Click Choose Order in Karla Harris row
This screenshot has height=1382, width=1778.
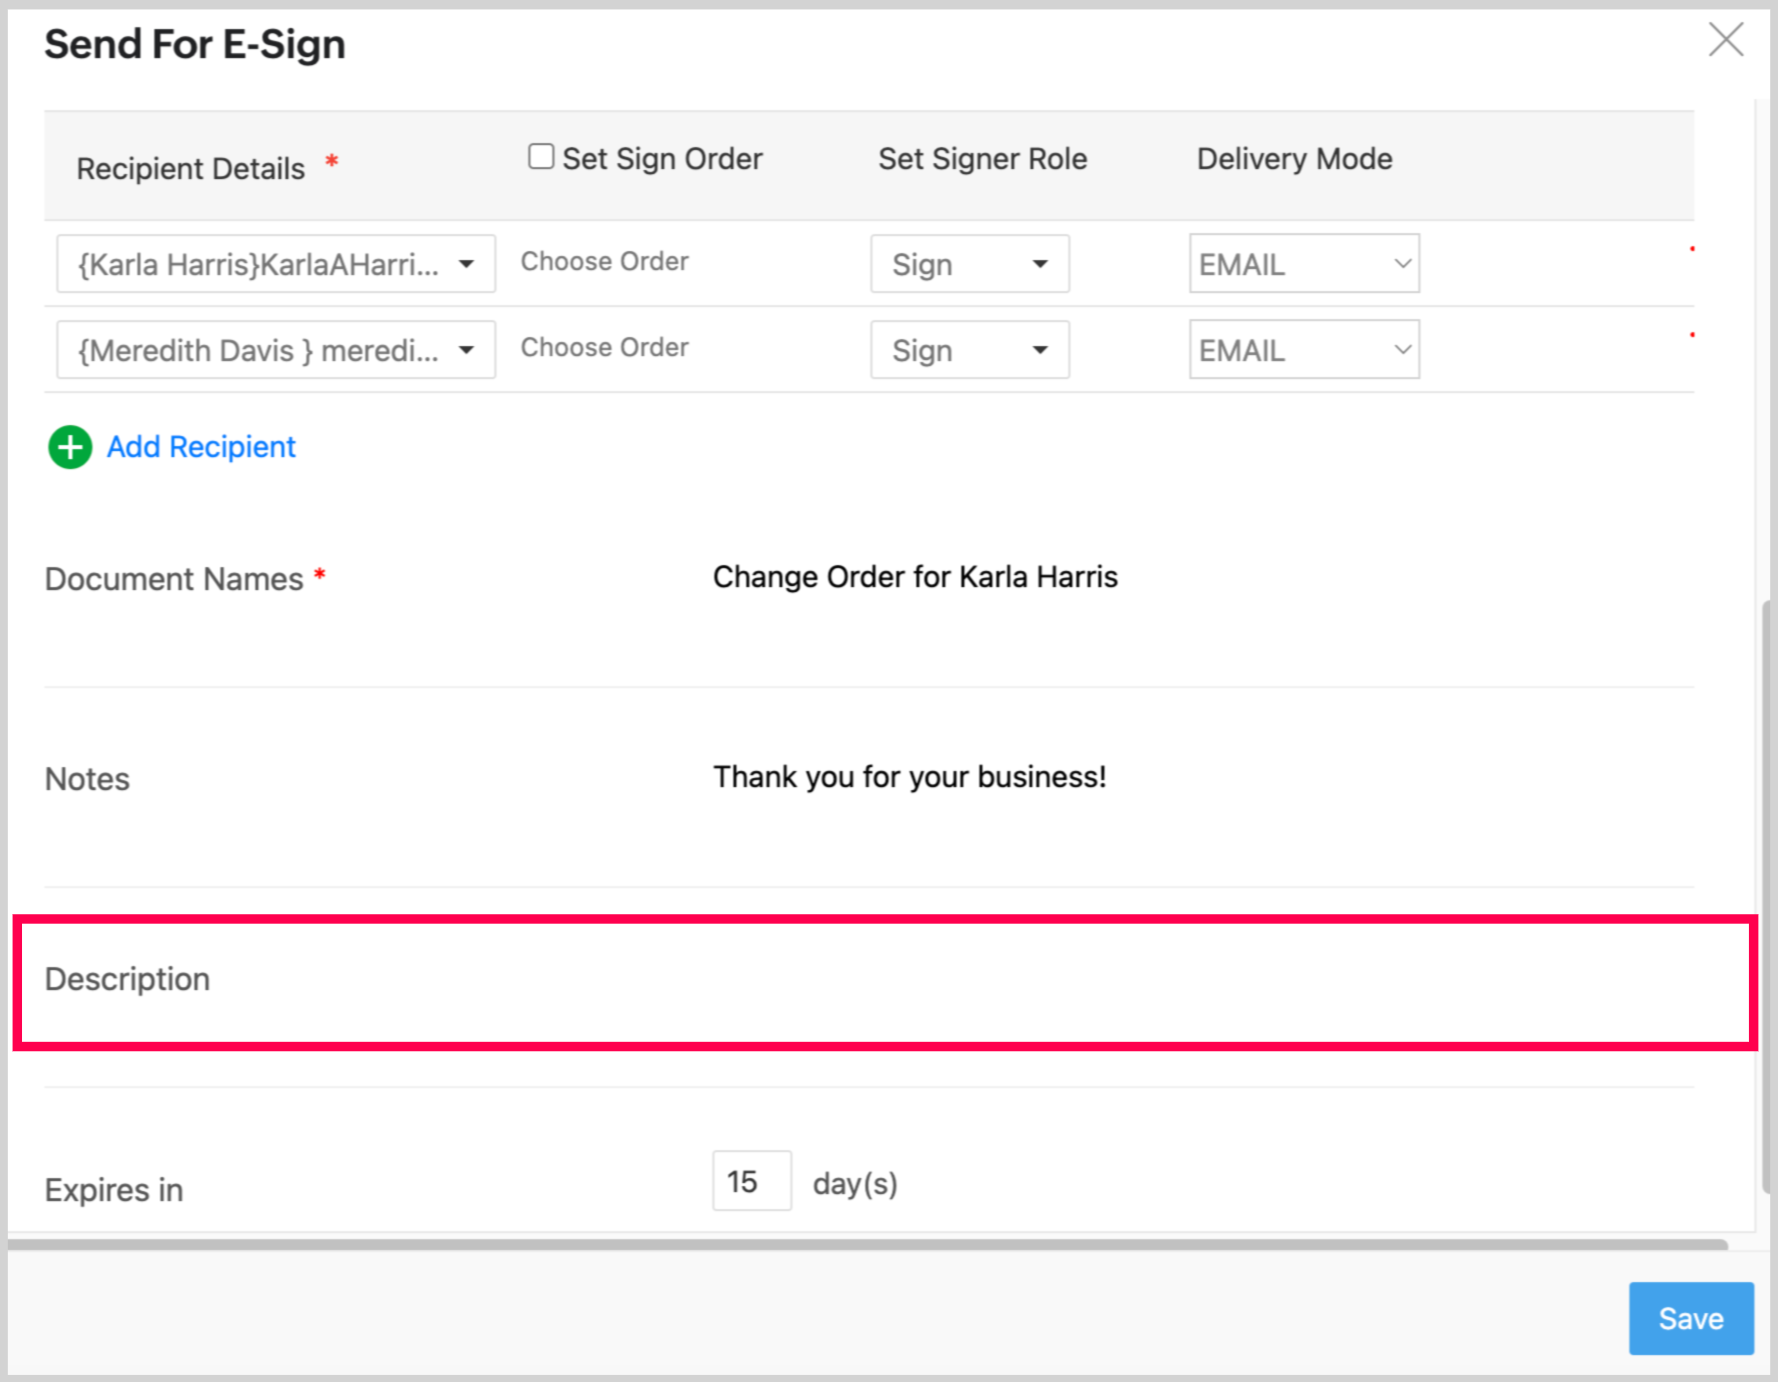pos(604,262)
